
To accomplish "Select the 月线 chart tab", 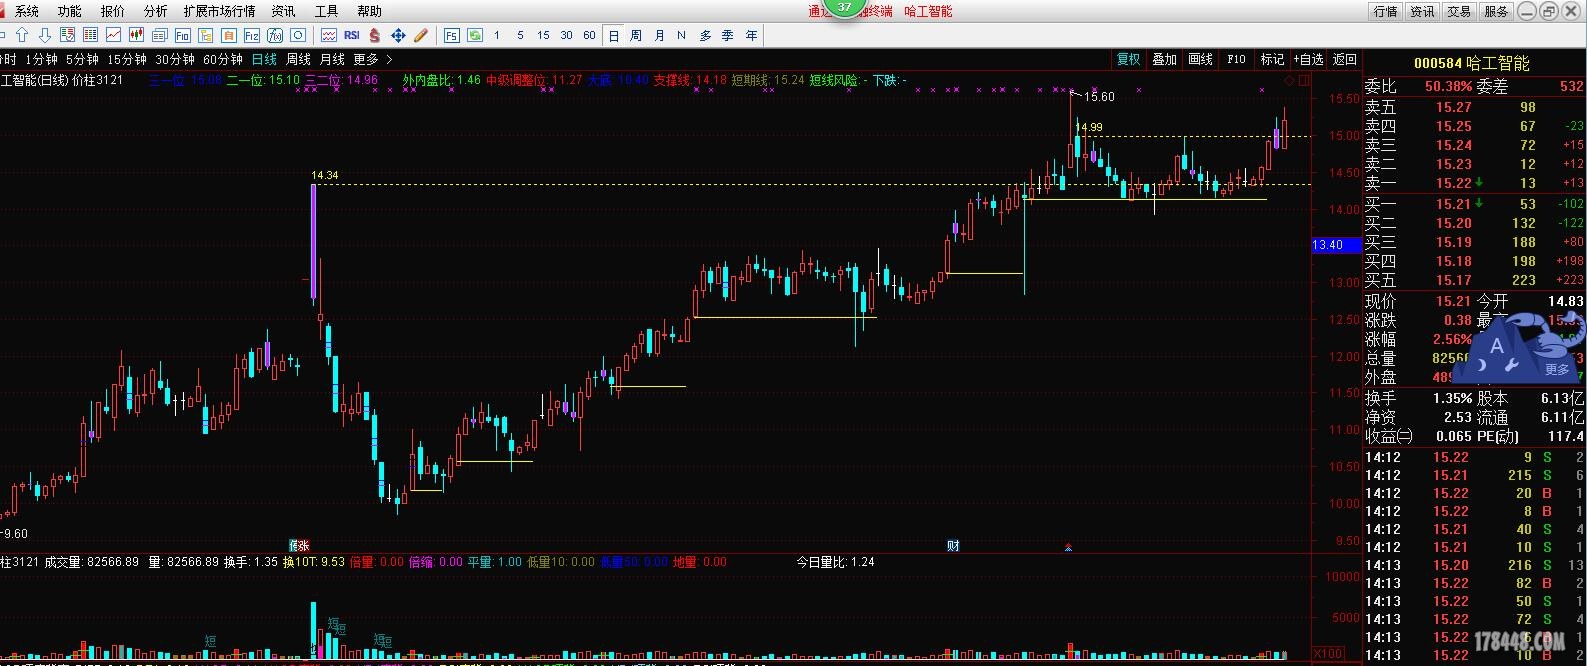I will coord(333,59).
